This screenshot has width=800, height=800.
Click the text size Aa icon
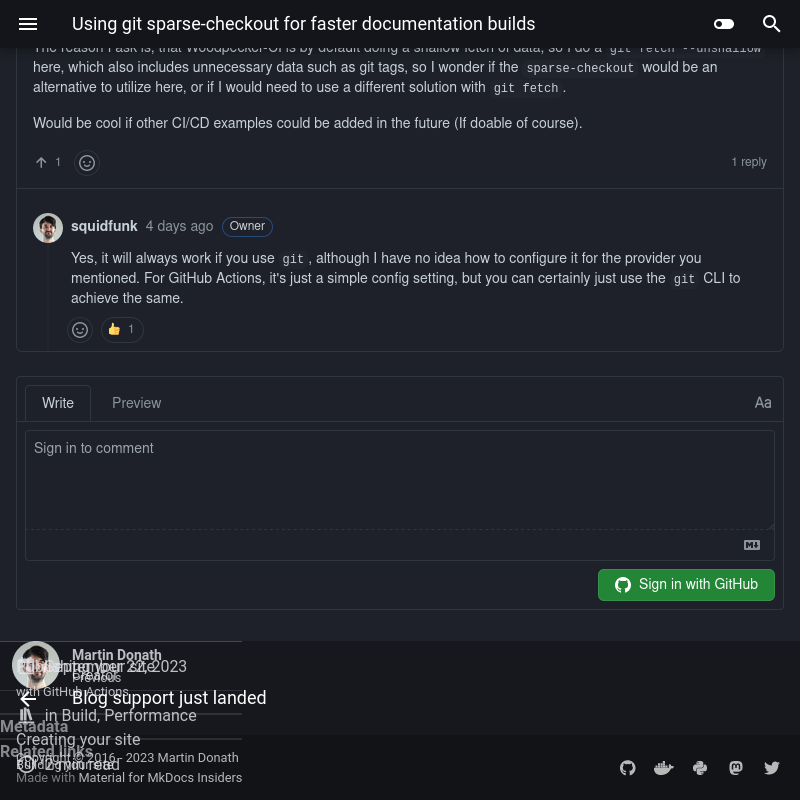[x=763, y=403]
